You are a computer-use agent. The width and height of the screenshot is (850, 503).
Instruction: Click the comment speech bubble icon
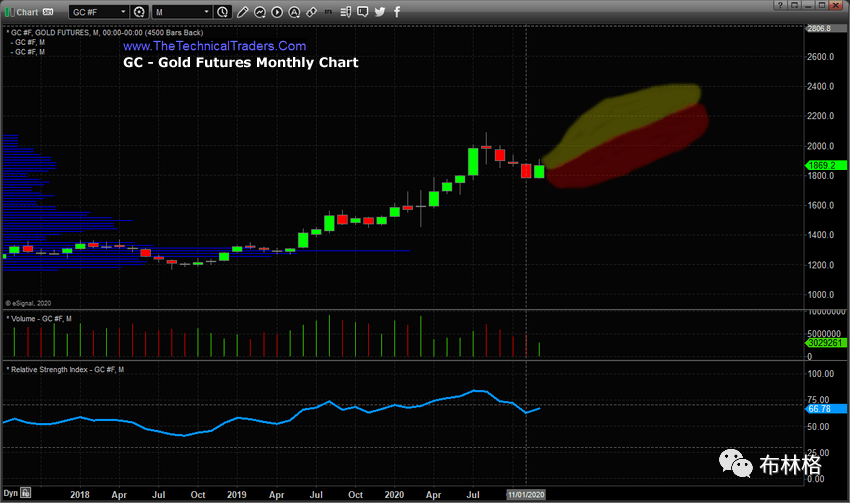pyautogui.click(x=363, y=12)
